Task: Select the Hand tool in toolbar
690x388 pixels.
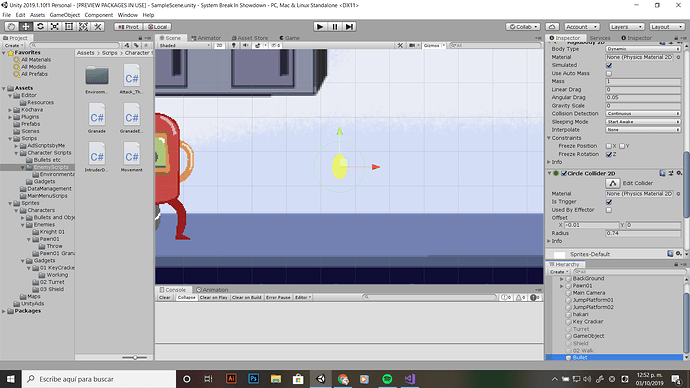Action: point(11,27)
